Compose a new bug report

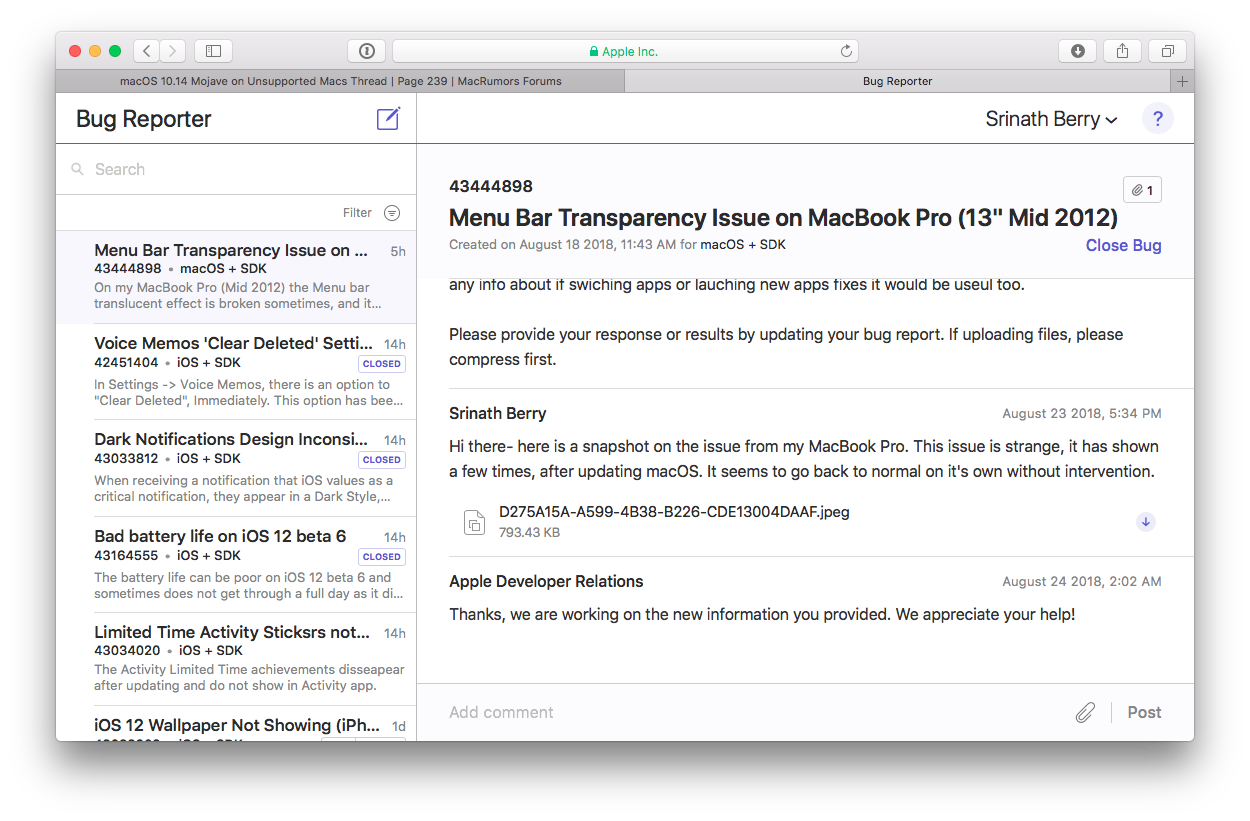click(388, 119)
